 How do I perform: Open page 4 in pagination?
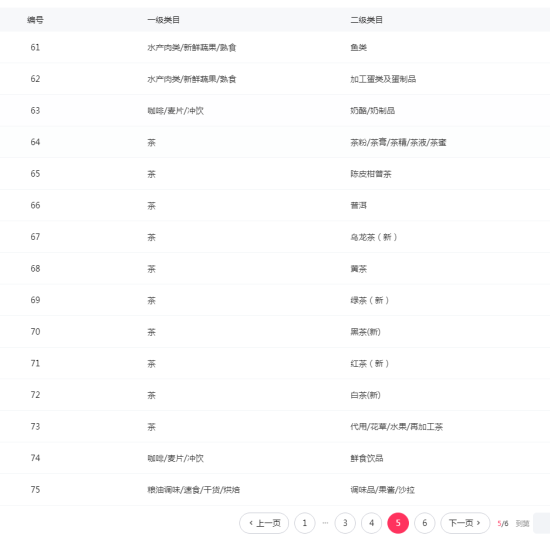(371, 523)
